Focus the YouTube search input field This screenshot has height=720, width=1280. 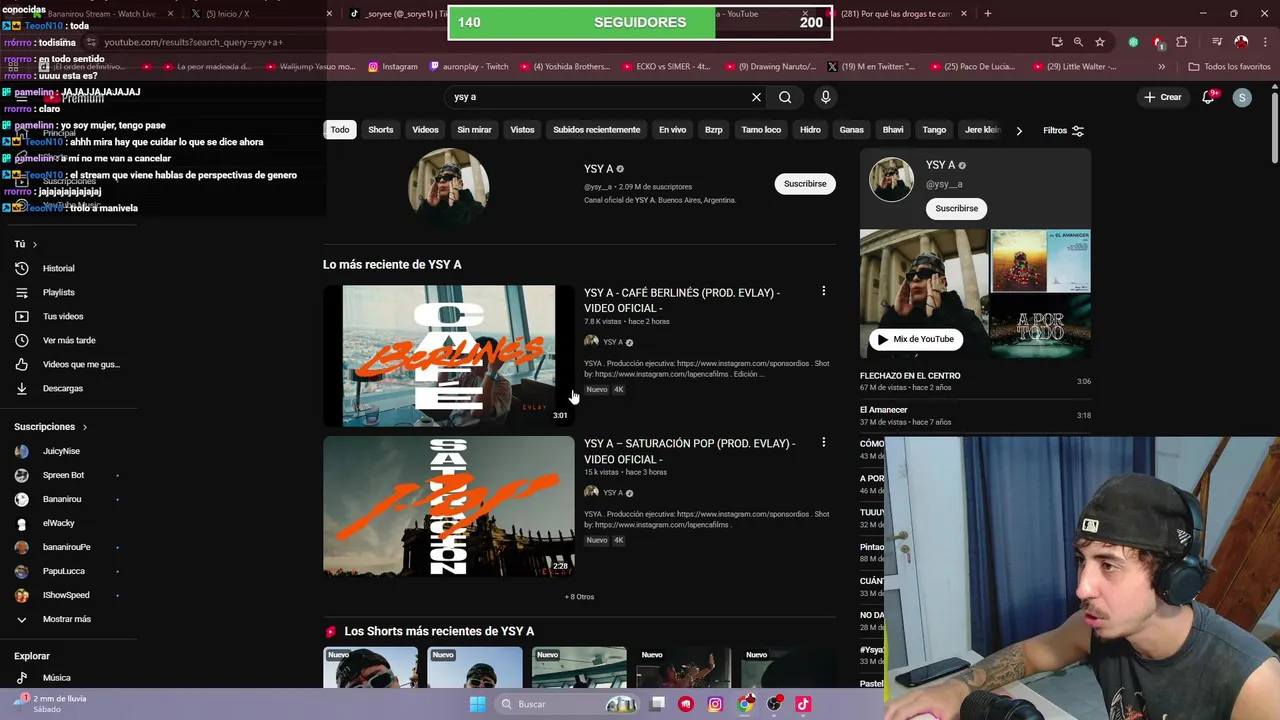[x=598, y=97]
